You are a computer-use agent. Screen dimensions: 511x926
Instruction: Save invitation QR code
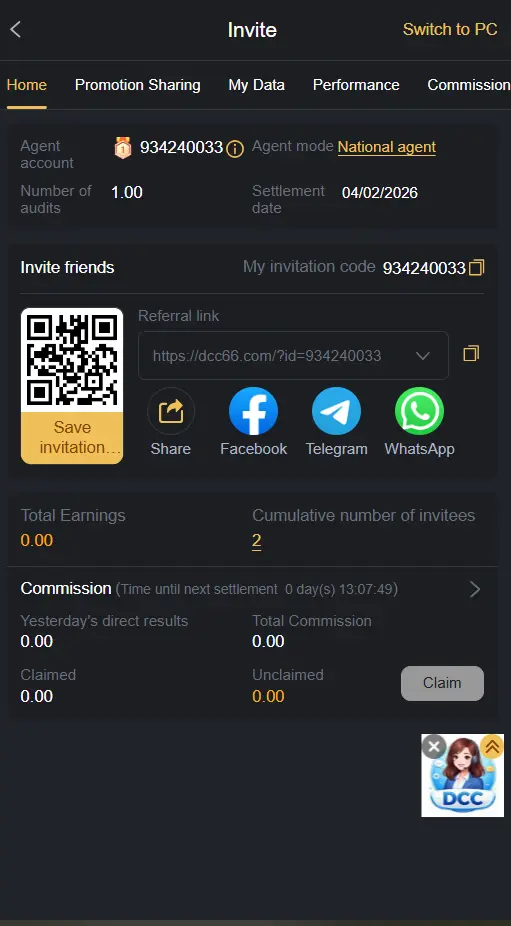pos(72,438)
